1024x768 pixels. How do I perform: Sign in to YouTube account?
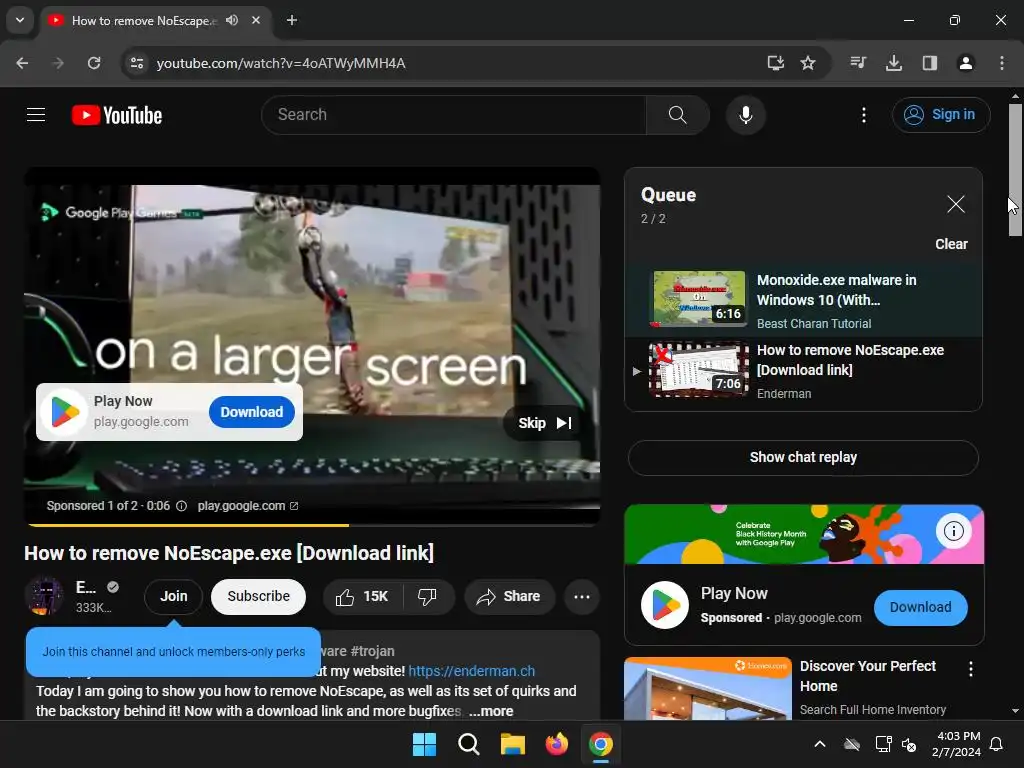coord(940,115)
